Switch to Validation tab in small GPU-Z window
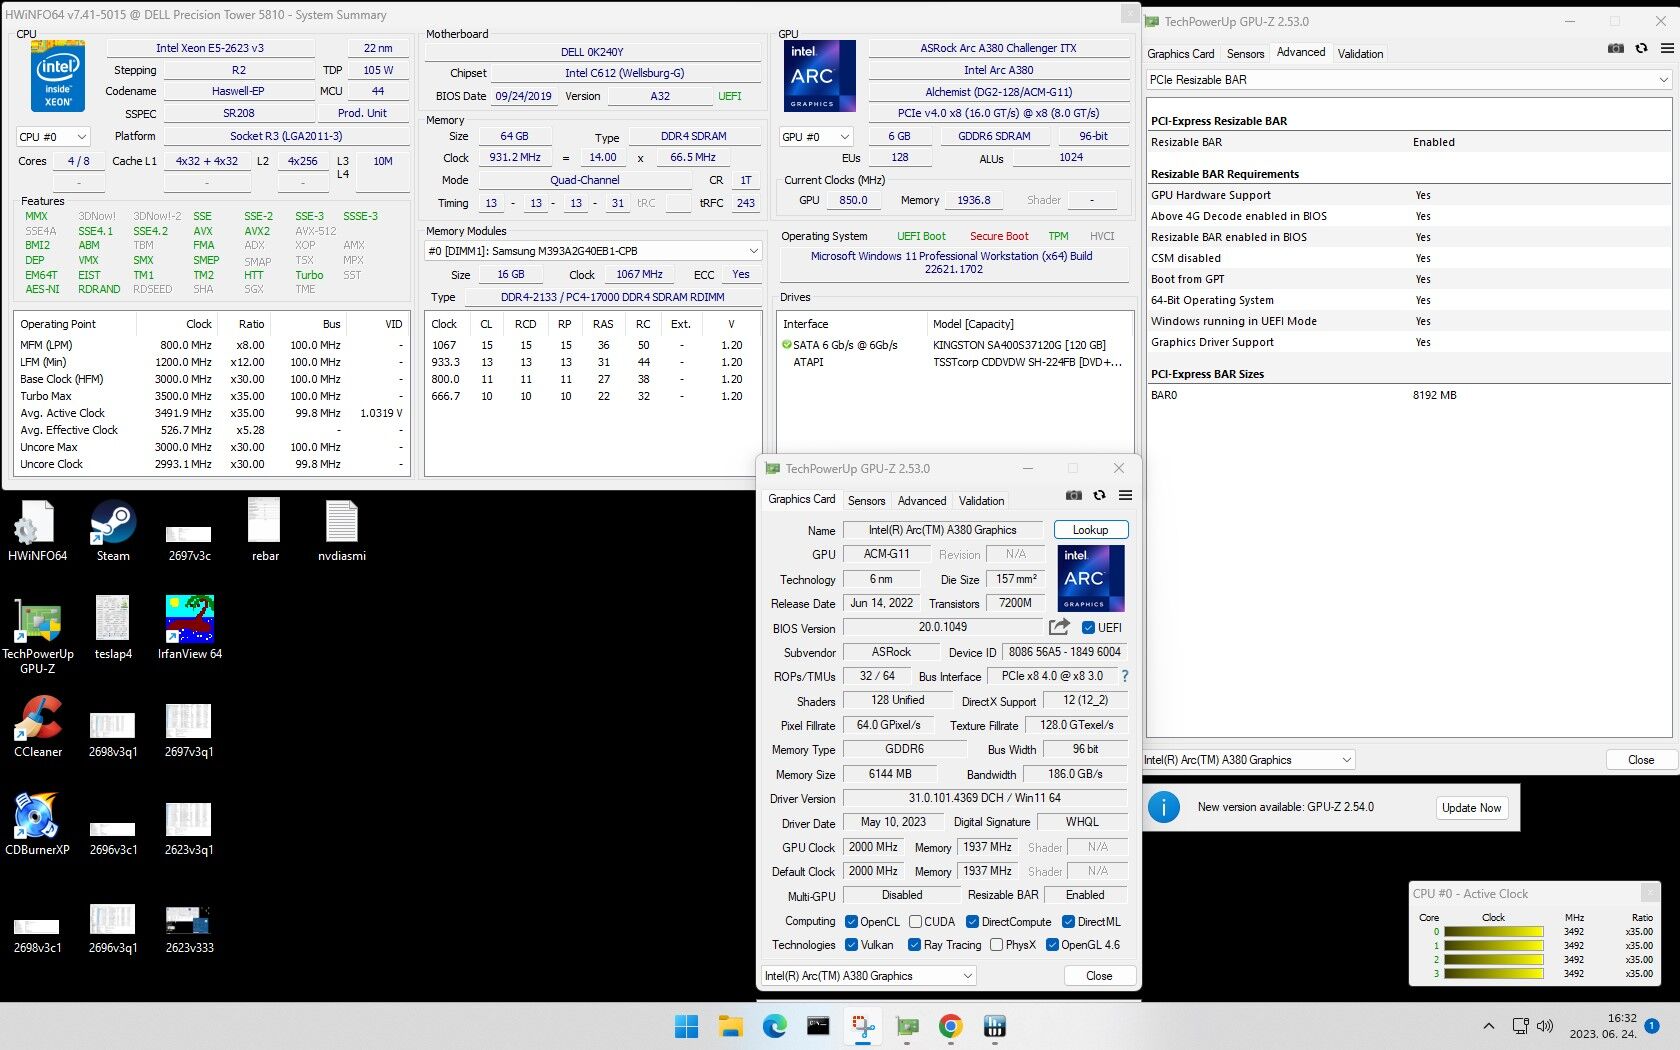The width and height of the screenshot is (1680, 1050). tap(981, 501)
